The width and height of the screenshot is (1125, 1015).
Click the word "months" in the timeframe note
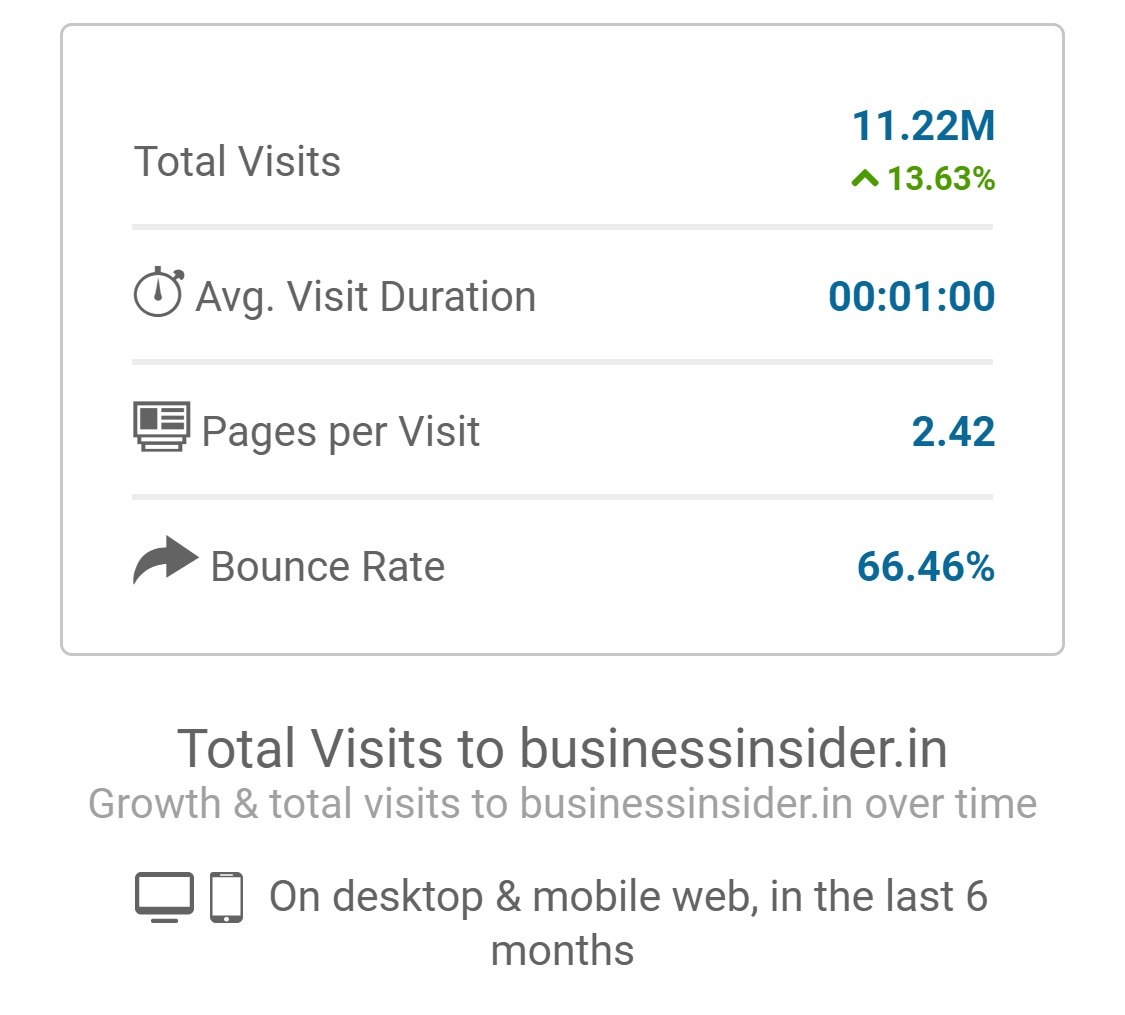coord(562,949)
